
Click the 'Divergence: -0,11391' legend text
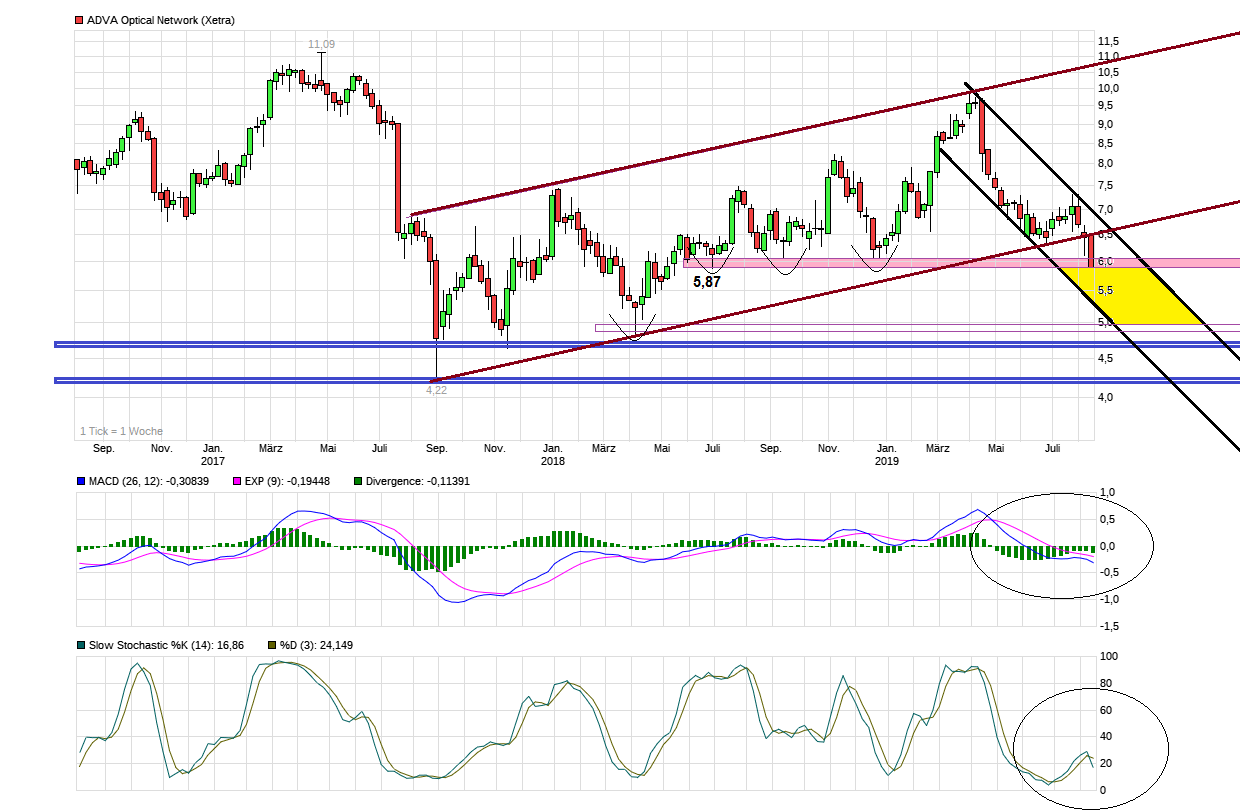(x=418, y=481)
